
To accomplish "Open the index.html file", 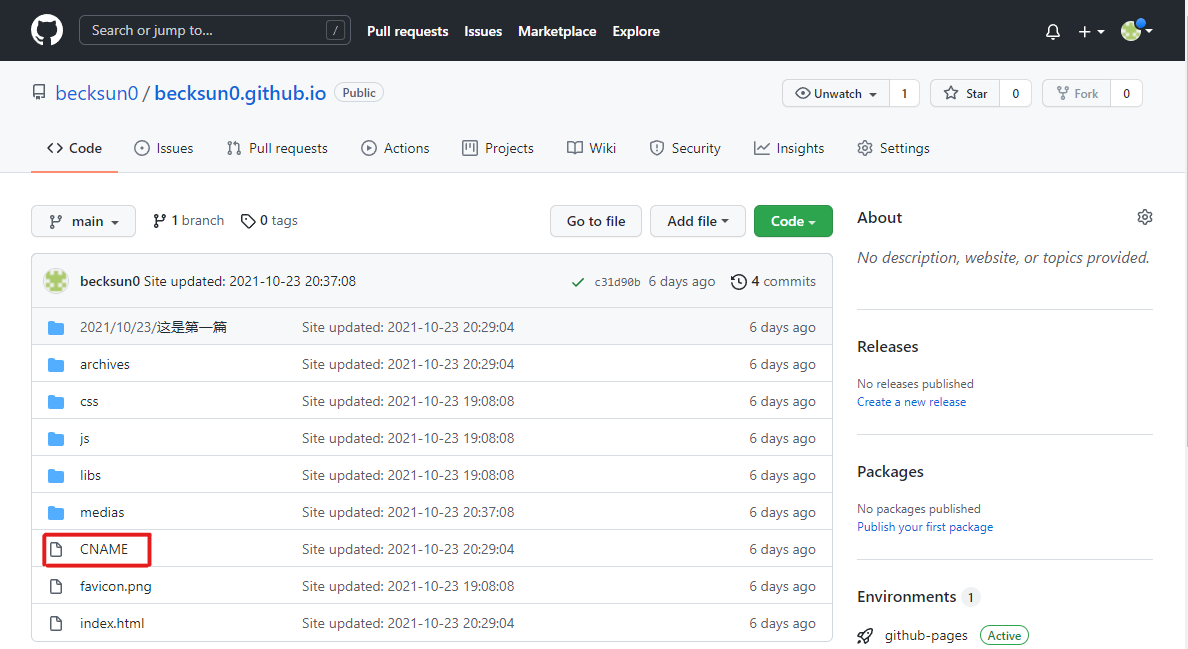I will click(x=112, y=623).
